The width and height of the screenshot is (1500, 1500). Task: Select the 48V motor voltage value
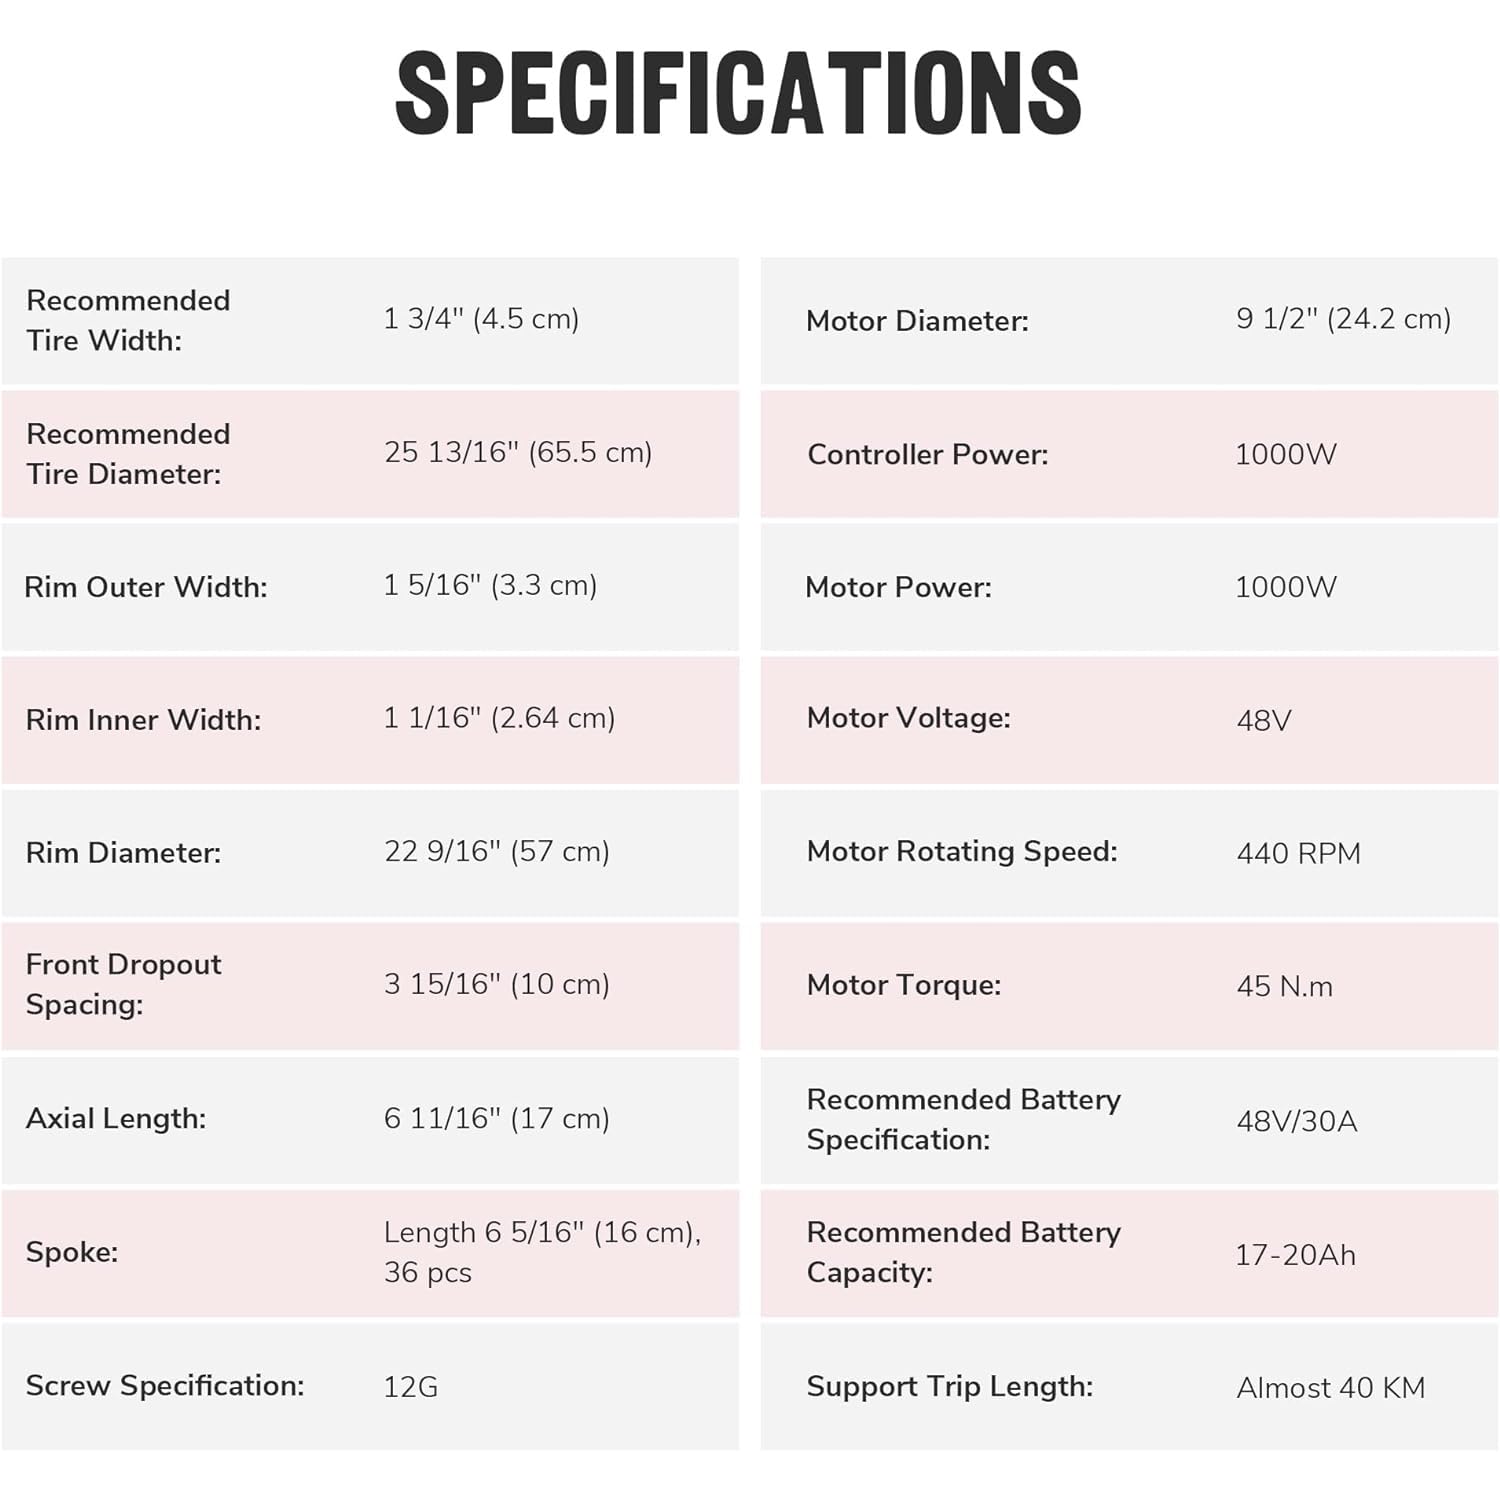pyautogui.click(x=1263, y=720)
